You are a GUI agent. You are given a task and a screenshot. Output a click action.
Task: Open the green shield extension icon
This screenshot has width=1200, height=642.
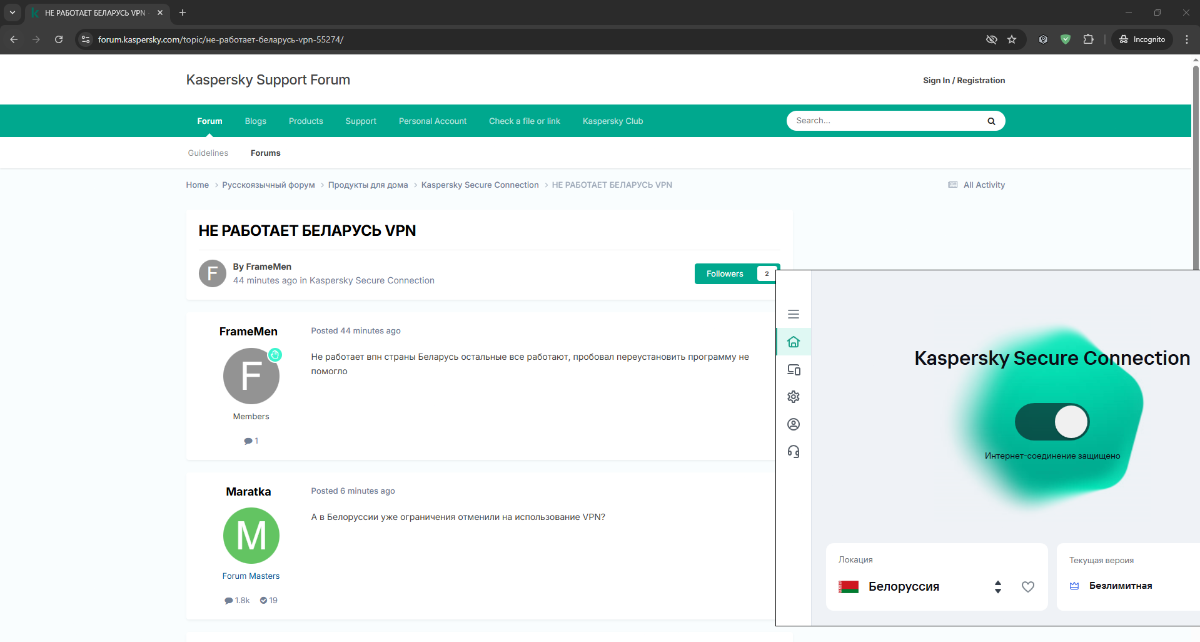point(1065,39)
